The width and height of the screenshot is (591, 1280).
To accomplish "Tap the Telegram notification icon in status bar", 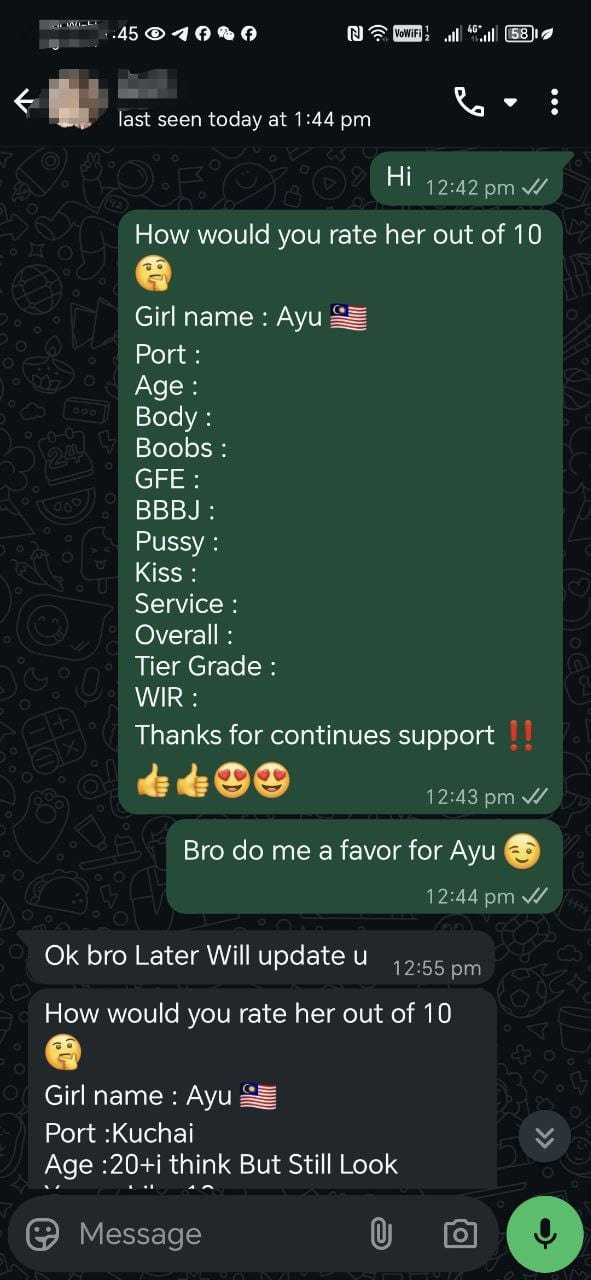I will (179, 33).
